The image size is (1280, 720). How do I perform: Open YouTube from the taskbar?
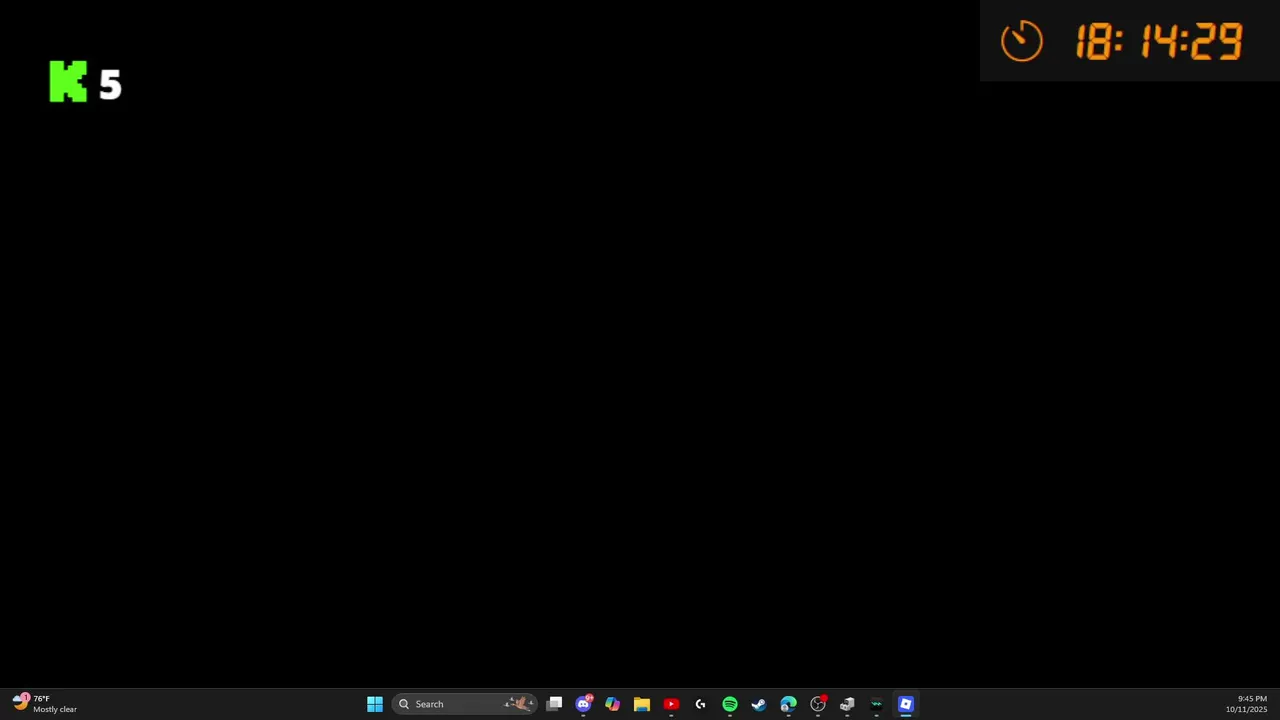(671, 704)
